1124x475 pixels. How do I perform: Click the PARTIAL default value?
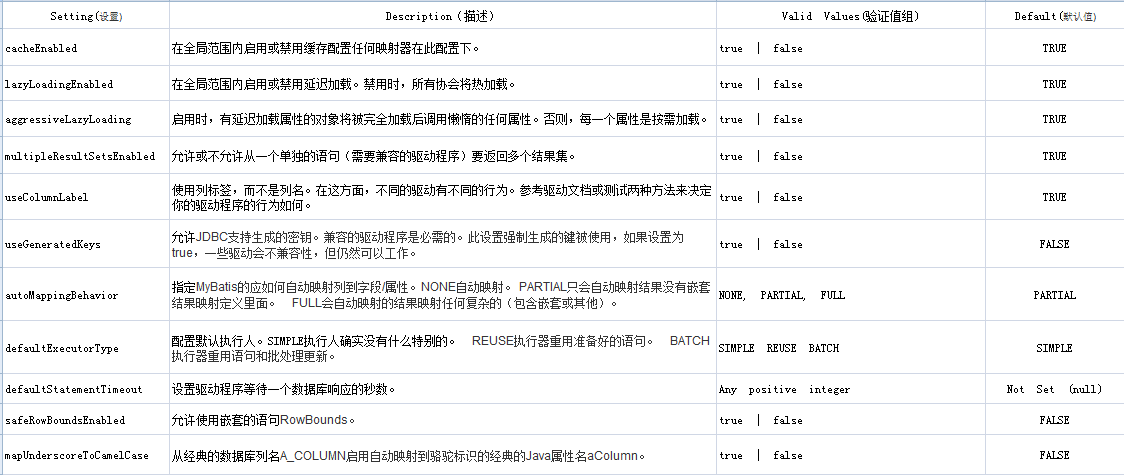click(x=1054, y=295)
